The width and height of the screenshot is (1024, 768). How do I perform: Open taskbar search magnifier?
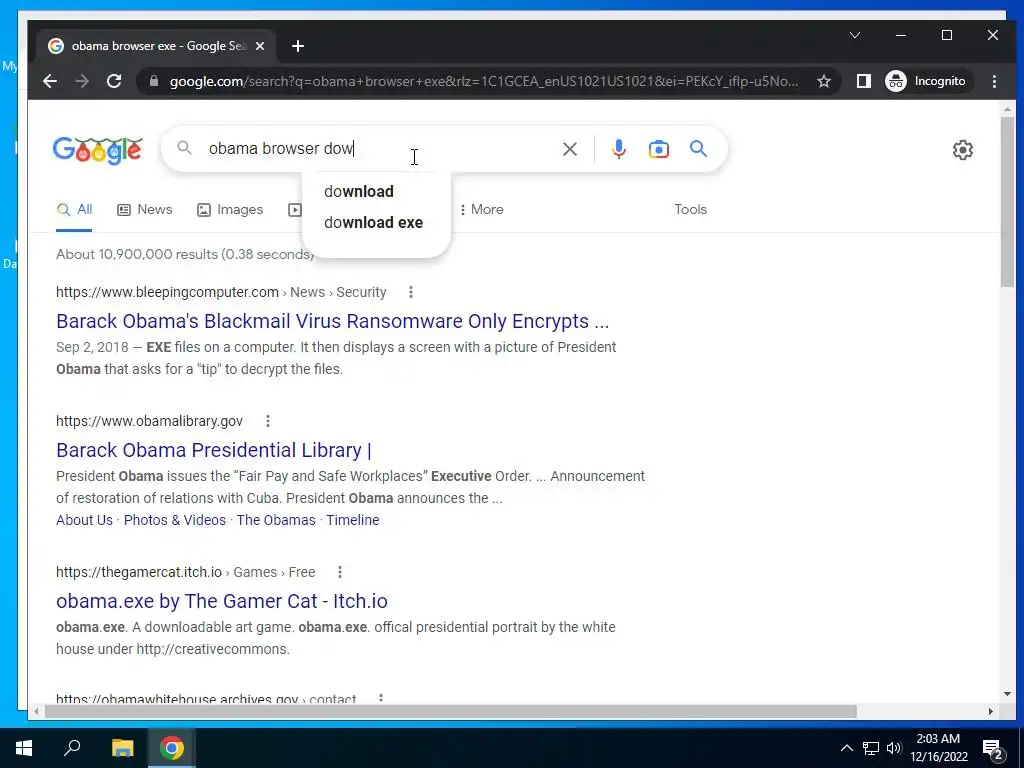click(72, 748)
